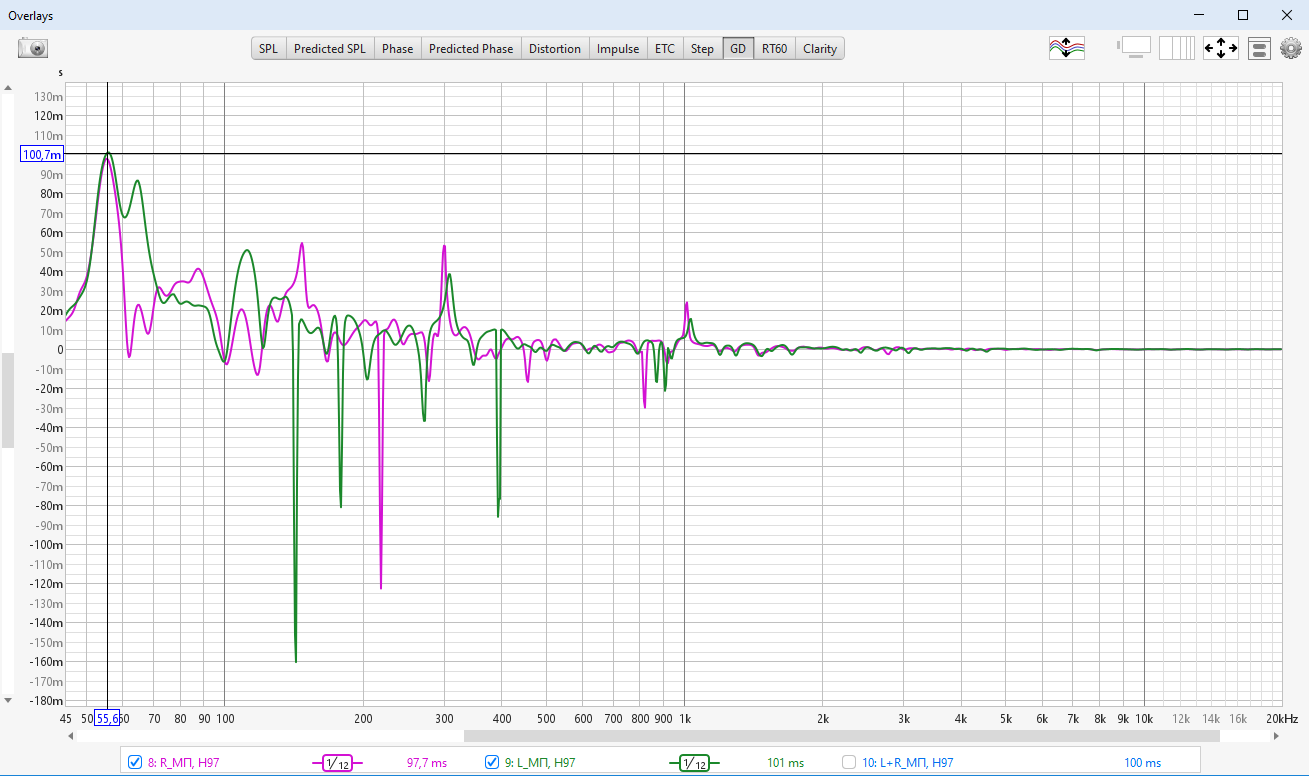Viewport: 1309px width, 776px height.
Task: Click the vertical zoom slider on left edge
Action: (x=8, y=400)
